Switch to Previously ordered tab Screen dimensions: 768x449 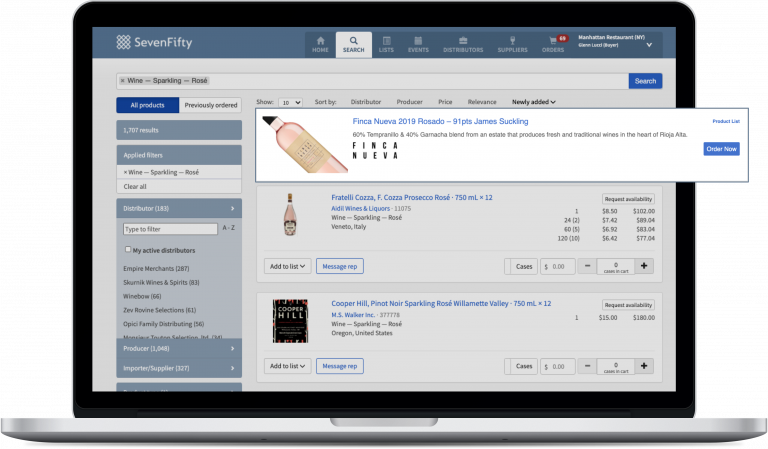pyautogui.click(x=211, y=105)
